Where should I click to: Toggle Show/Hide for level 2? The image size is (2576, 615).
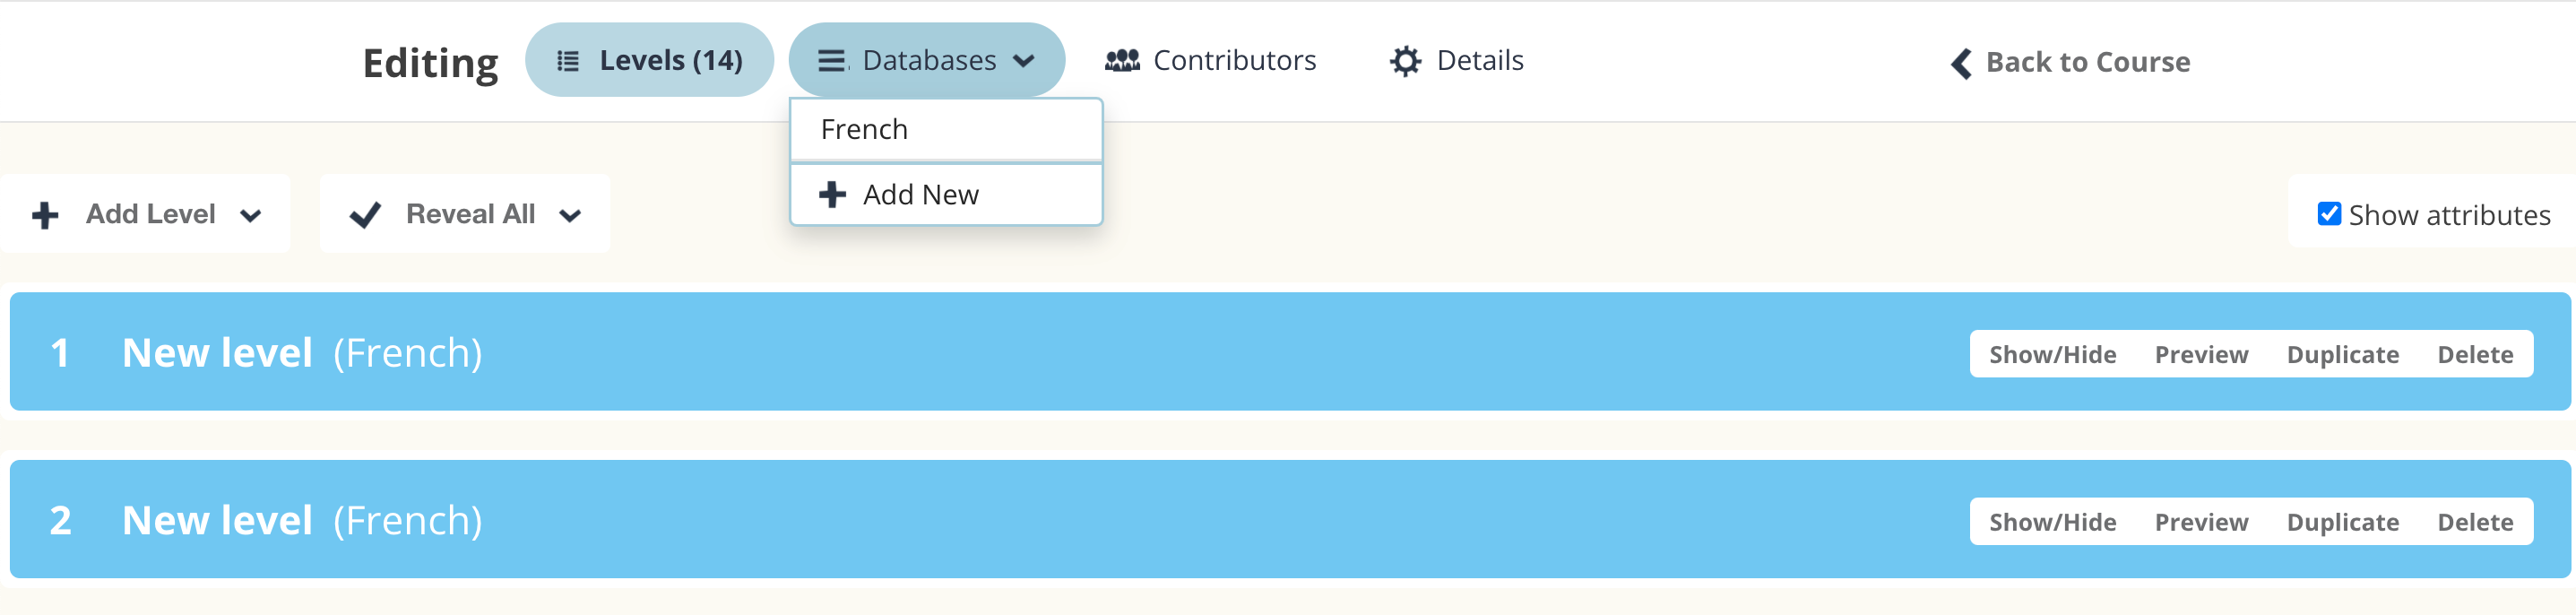coord(2052,522)
